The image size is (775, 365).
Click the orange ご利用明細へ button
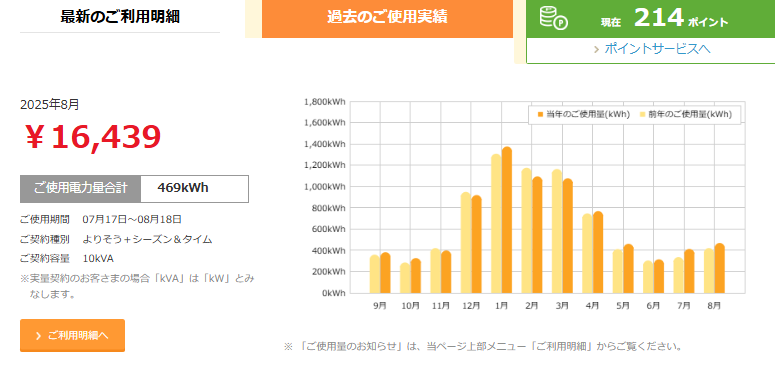click(73, 335)
